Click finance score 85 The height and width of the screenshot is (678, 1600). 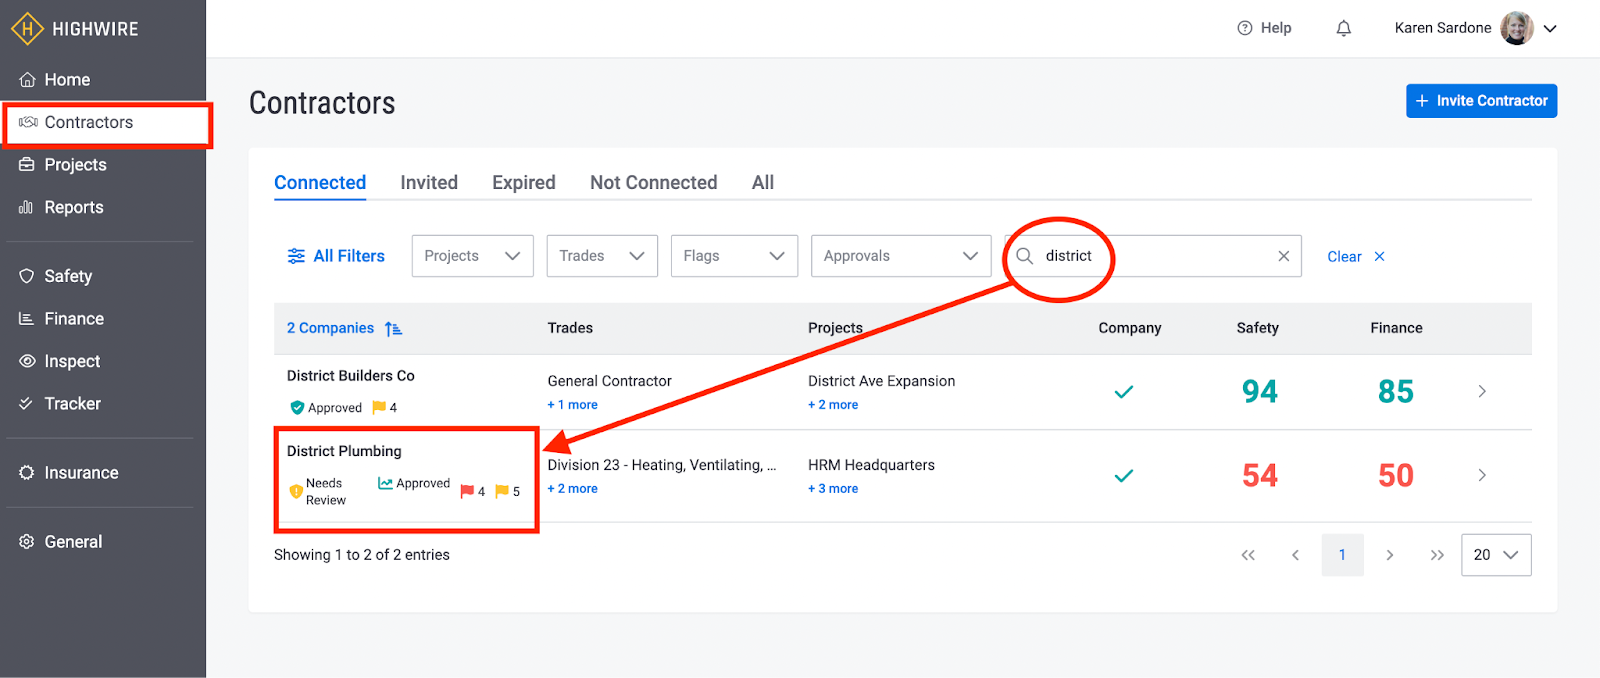point(1396,392)
